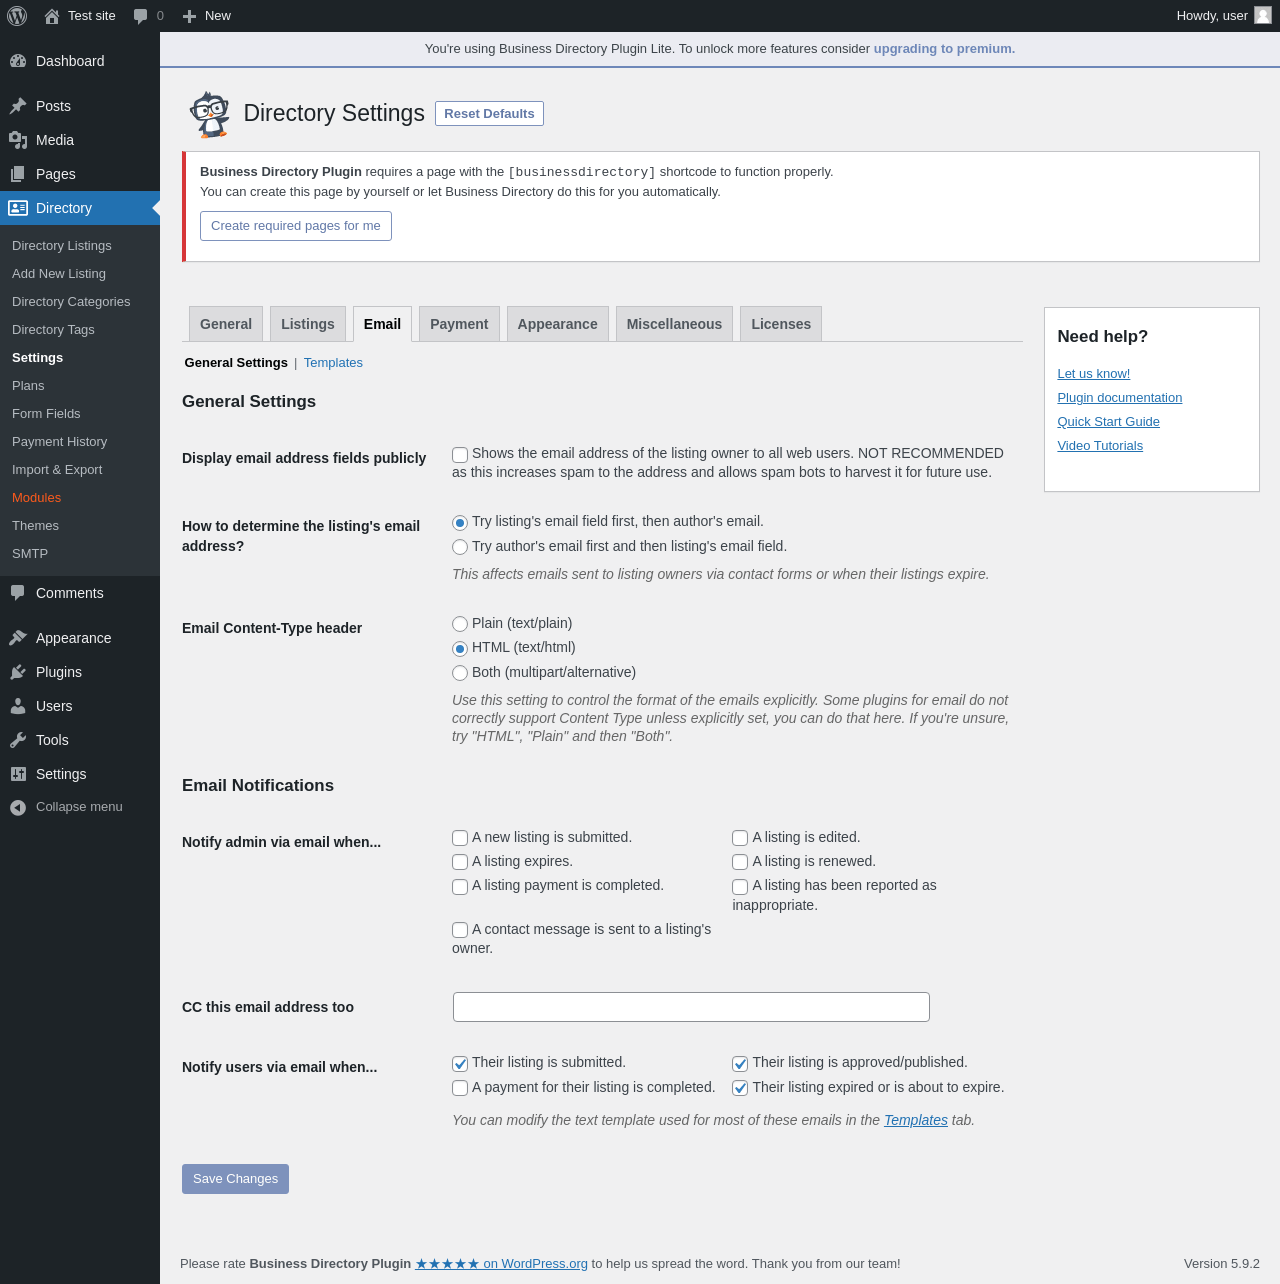Image resolution: width=1280 pixels, height=1284 pixels.
Task: Open the comments bubble icon in admin bar
Action: pyautogui.click(x=141, y=16)
